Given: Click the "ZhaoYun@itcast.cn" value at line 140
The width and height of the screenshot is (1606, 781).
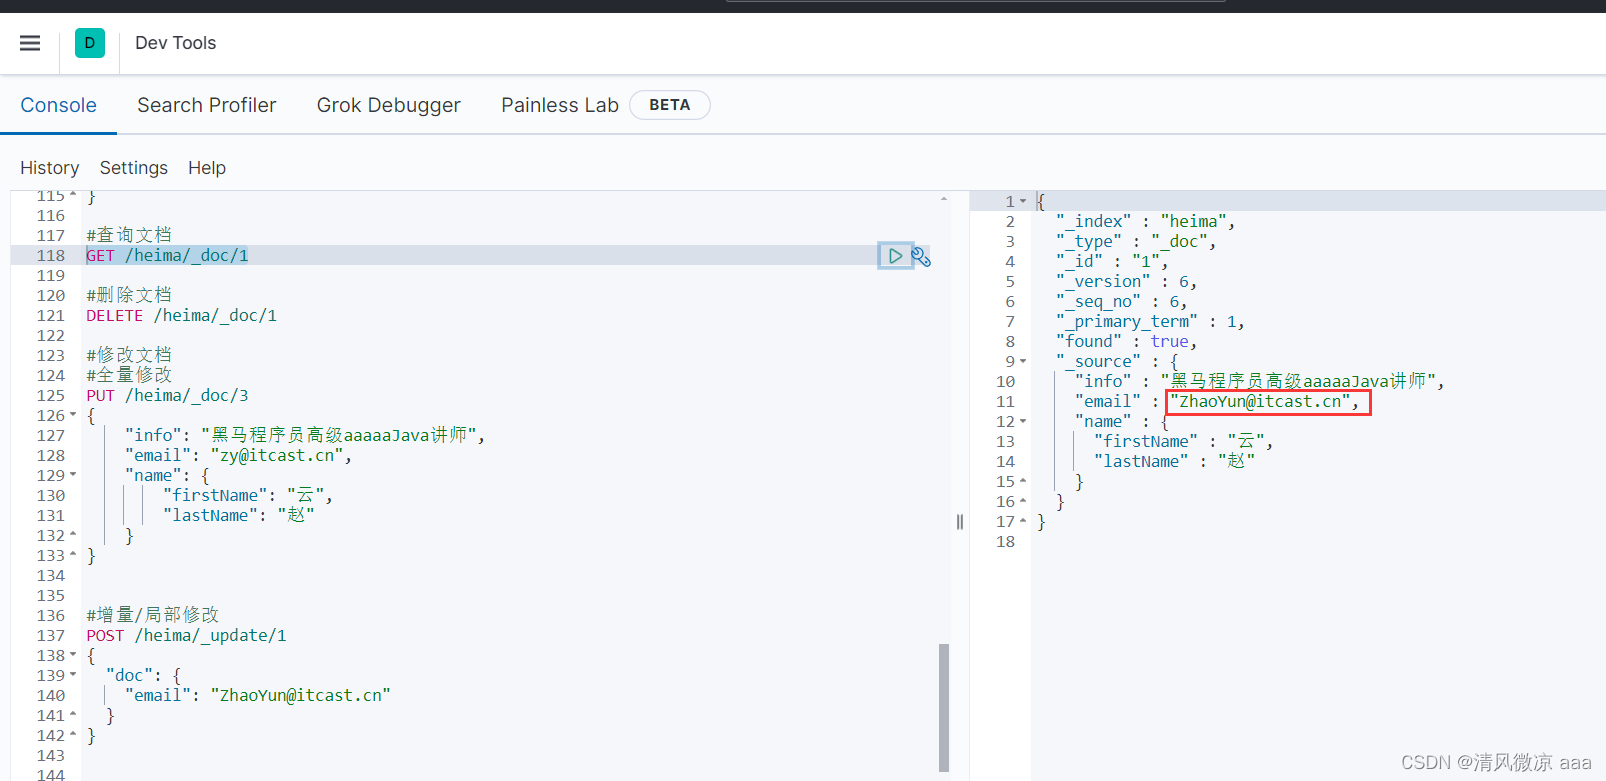Looking at the screenshot, I should [301, 695].
